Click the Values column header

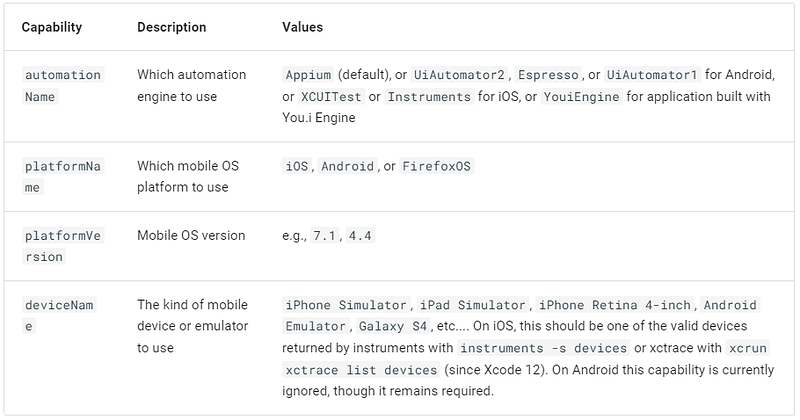302,27
